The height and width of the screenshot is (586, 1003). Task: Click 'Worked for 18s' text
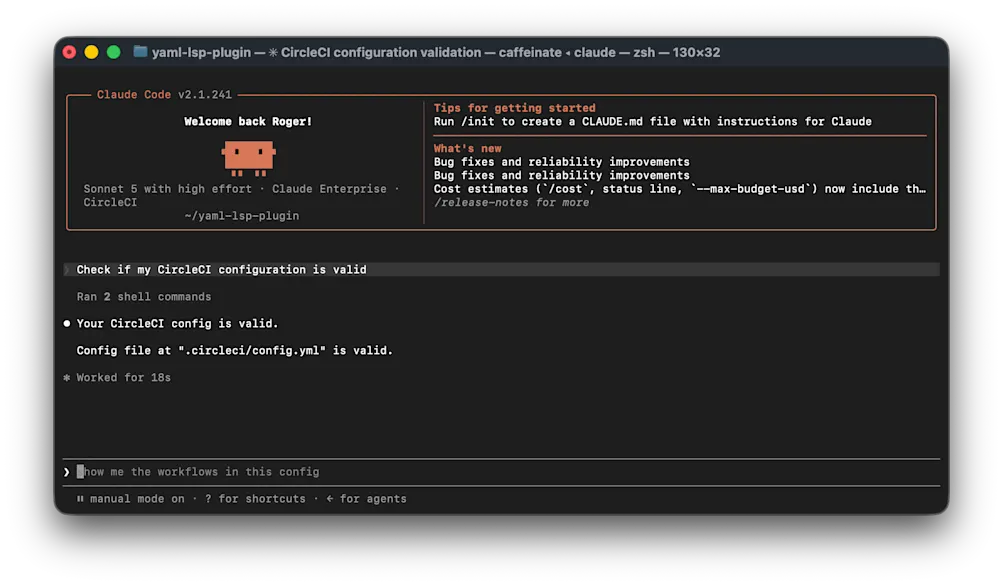coord(123,377)
